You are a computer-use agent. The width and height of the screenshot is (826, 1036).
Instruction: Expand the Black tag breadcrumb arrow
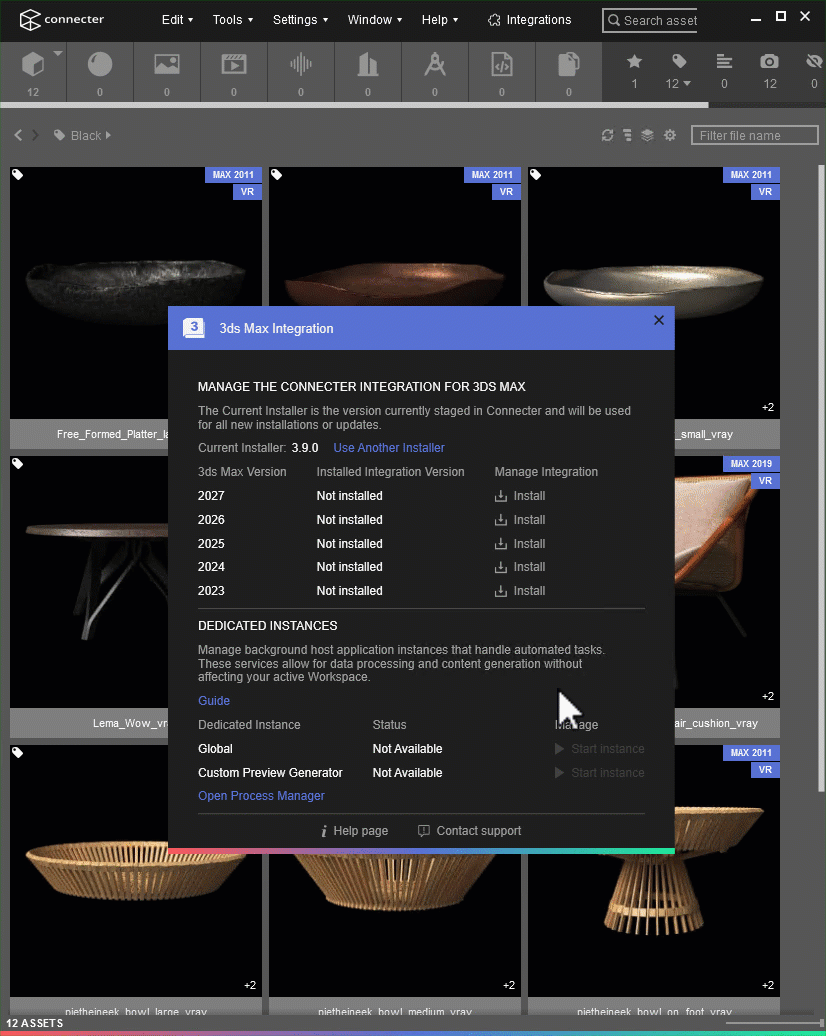point(108,135)
